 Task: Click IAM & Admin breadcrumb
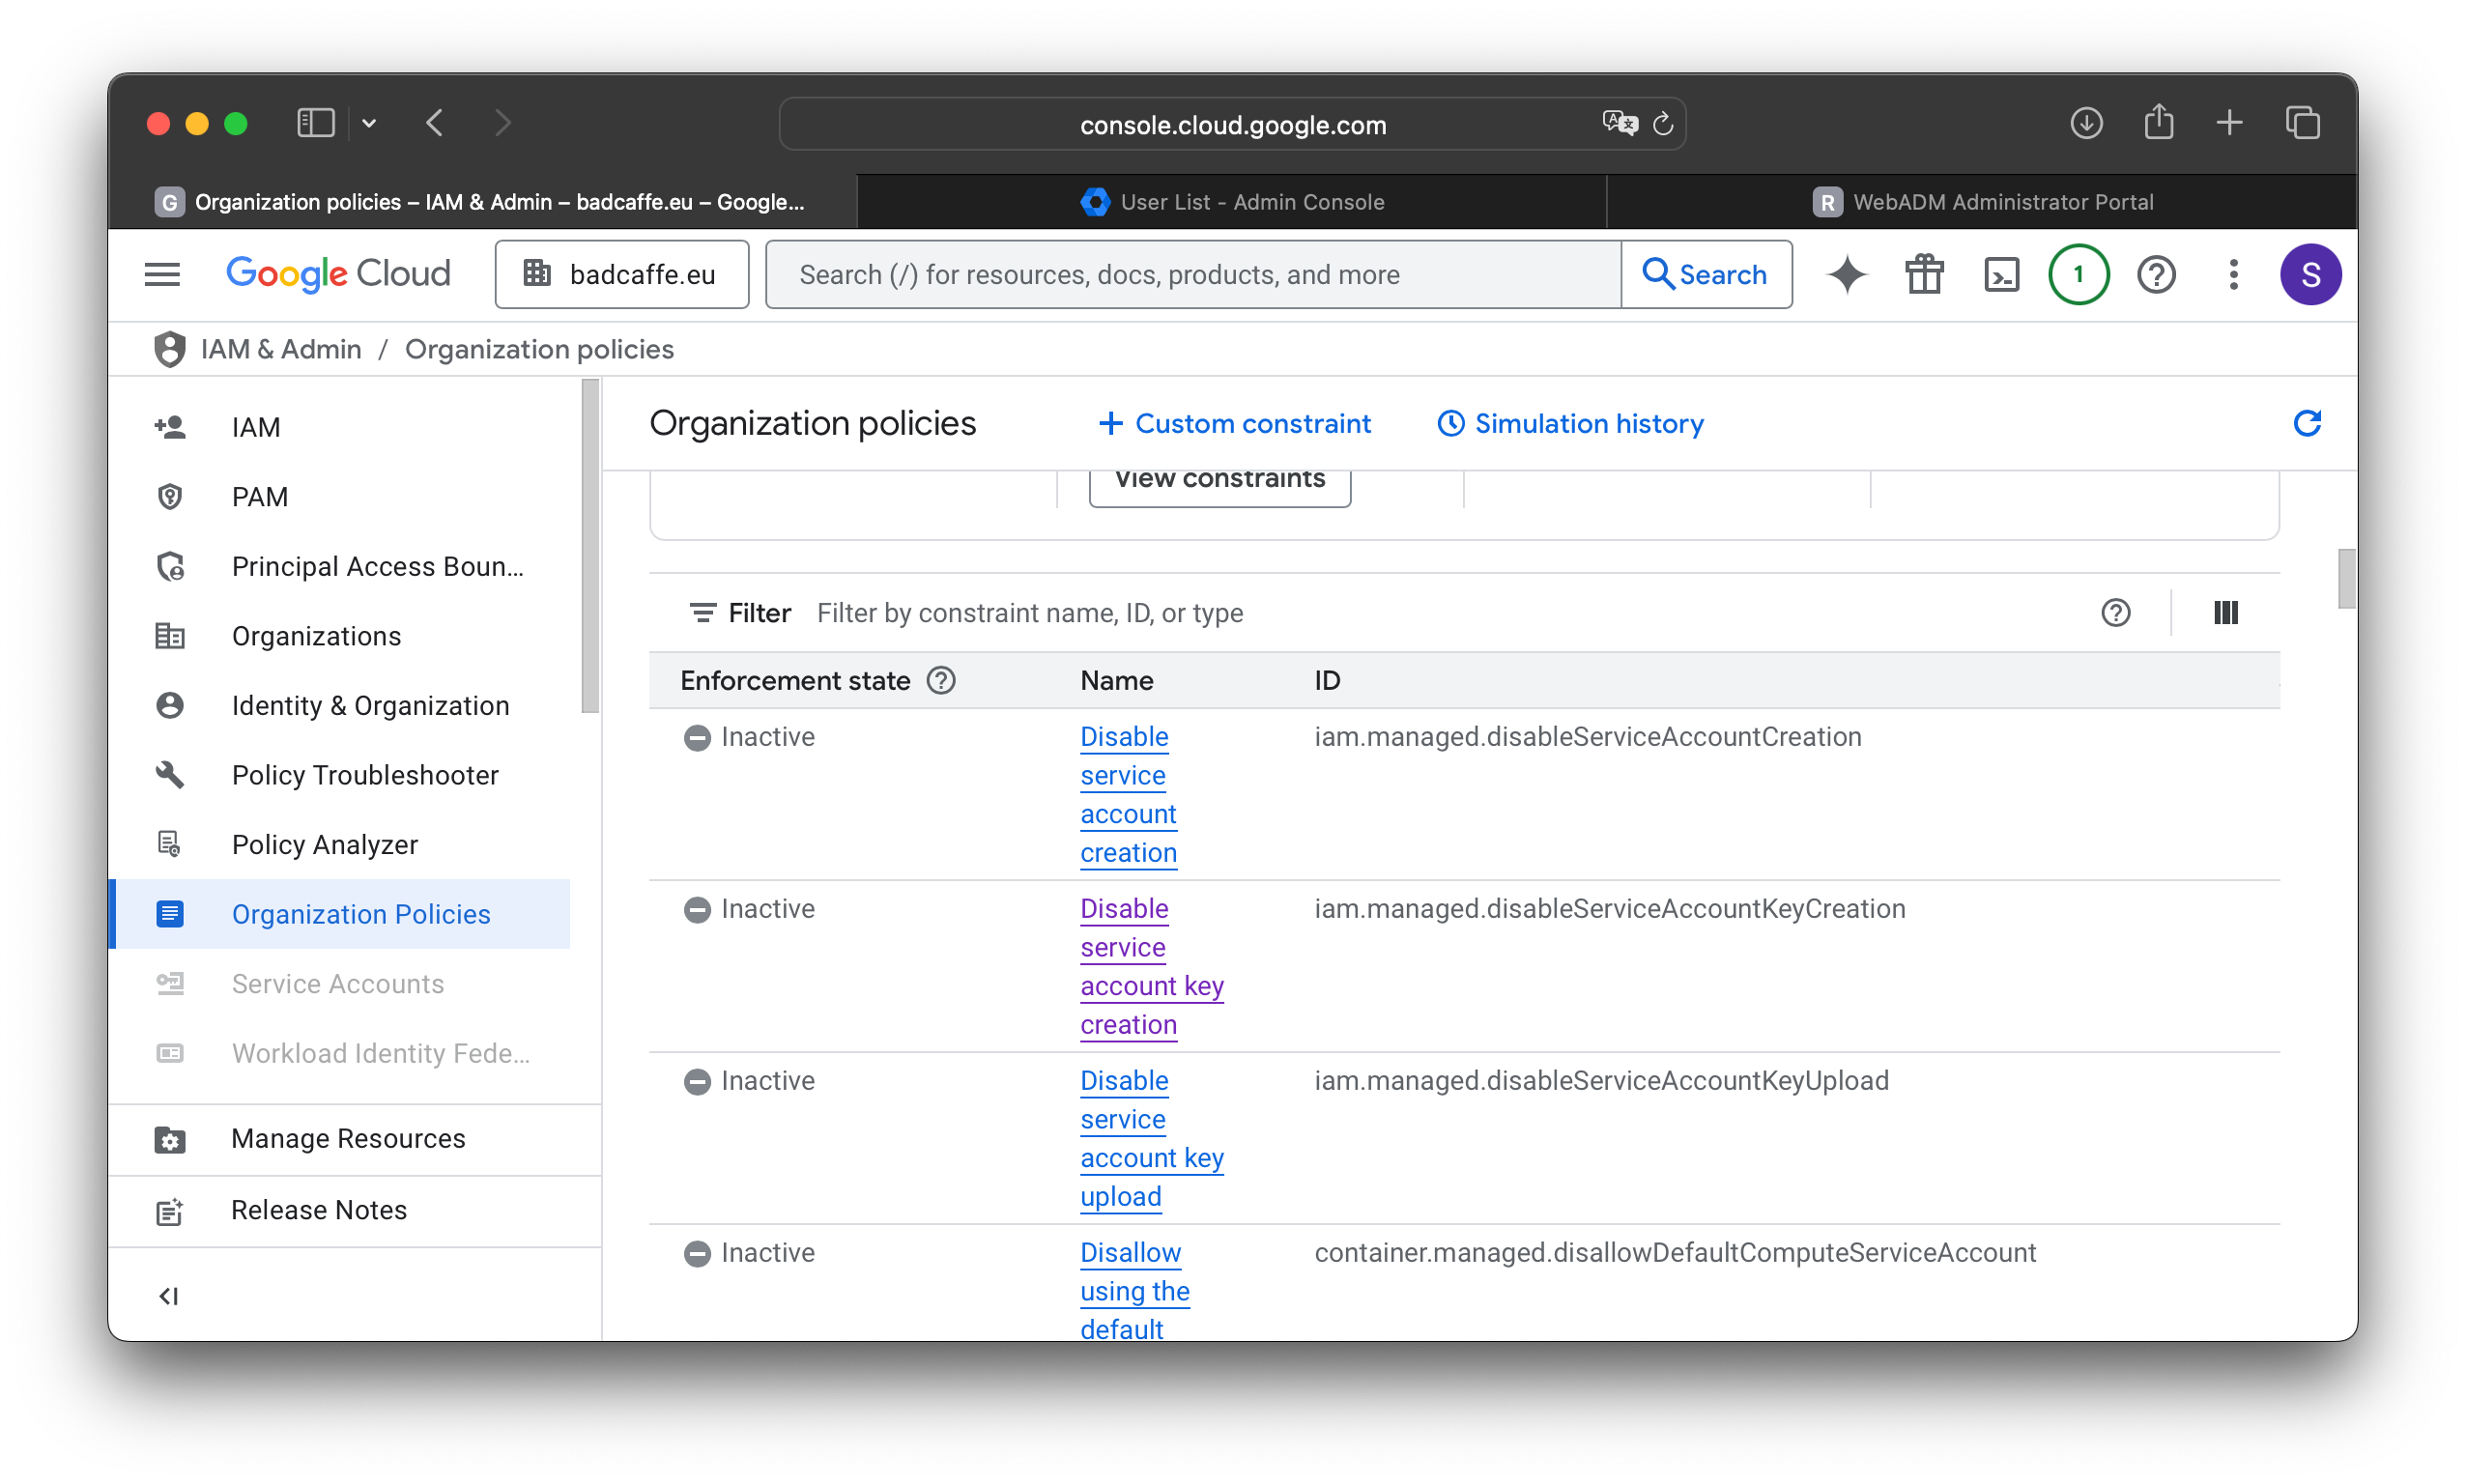coord(281,349)
